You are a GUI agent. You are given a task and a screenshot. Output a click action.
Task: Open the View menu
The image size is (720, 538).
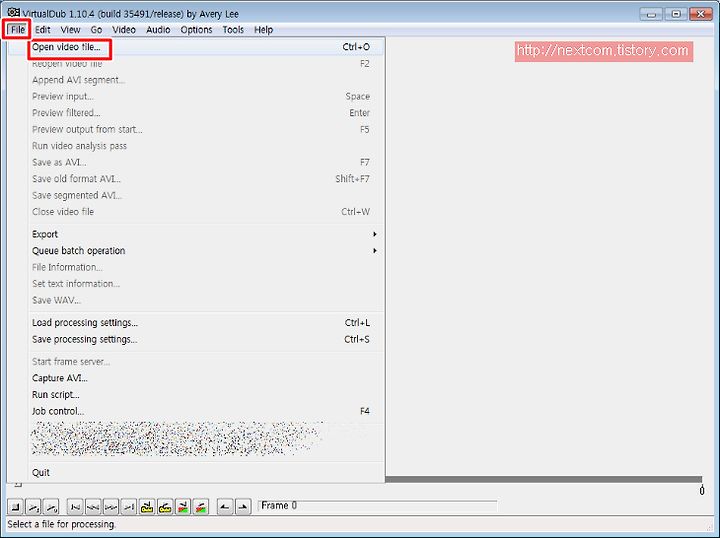pyautogui.click(x=70, y=30)
